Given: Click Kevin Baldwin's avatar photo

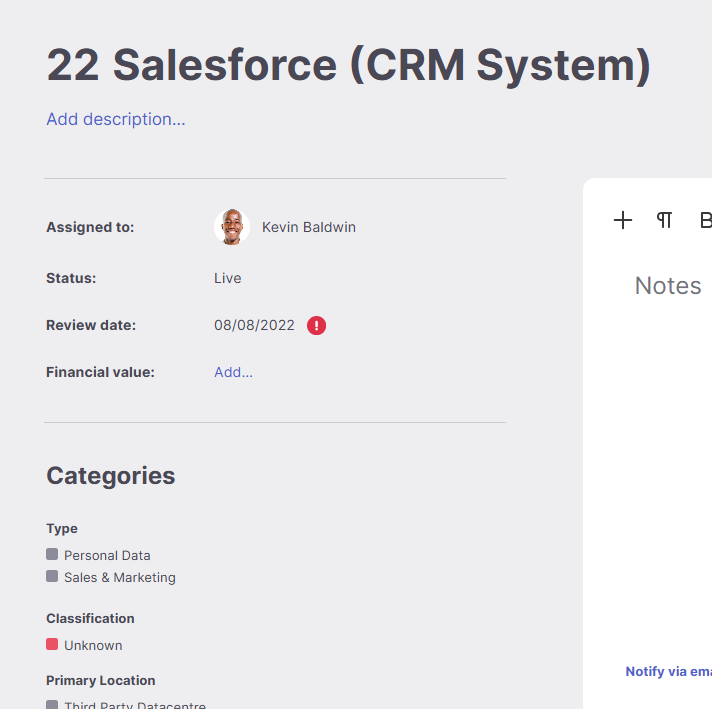Looking at the screenshot, I should (x=232, y=227).
